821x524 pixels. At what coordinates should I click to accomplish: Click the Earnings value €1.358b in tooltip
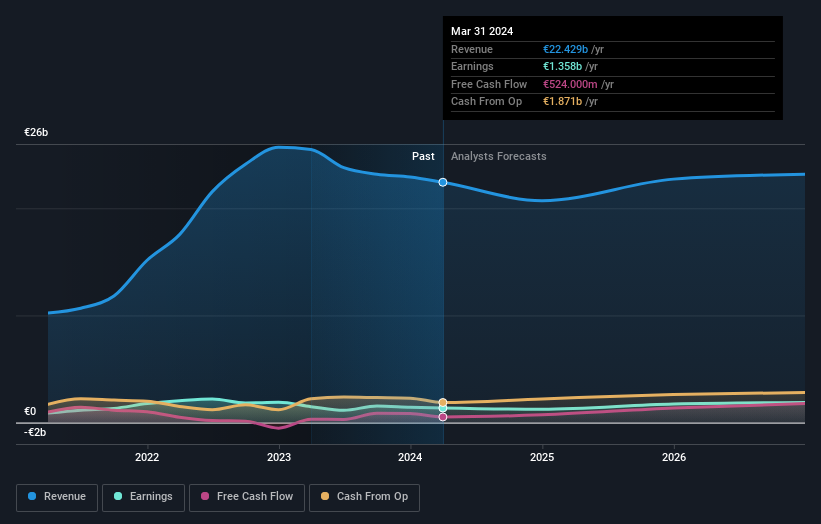[562, 66]
